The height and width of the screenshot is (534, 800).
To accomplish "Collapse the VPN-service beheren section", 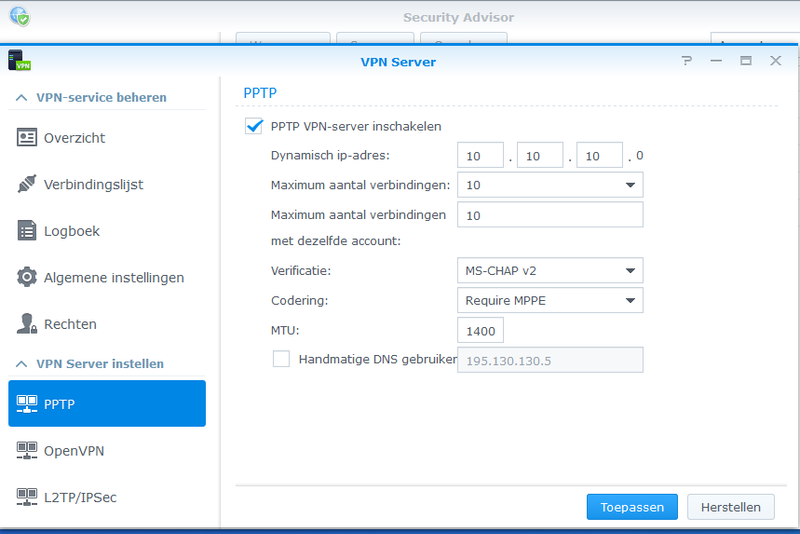I will coord(20,98).
